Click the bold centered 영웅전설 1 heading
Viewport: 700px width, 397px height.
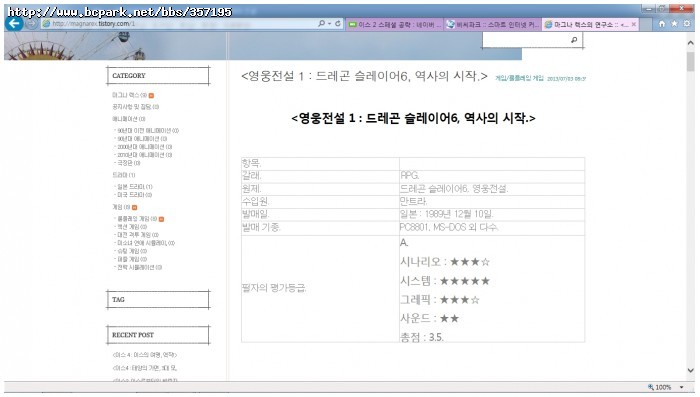pos(413,118)
